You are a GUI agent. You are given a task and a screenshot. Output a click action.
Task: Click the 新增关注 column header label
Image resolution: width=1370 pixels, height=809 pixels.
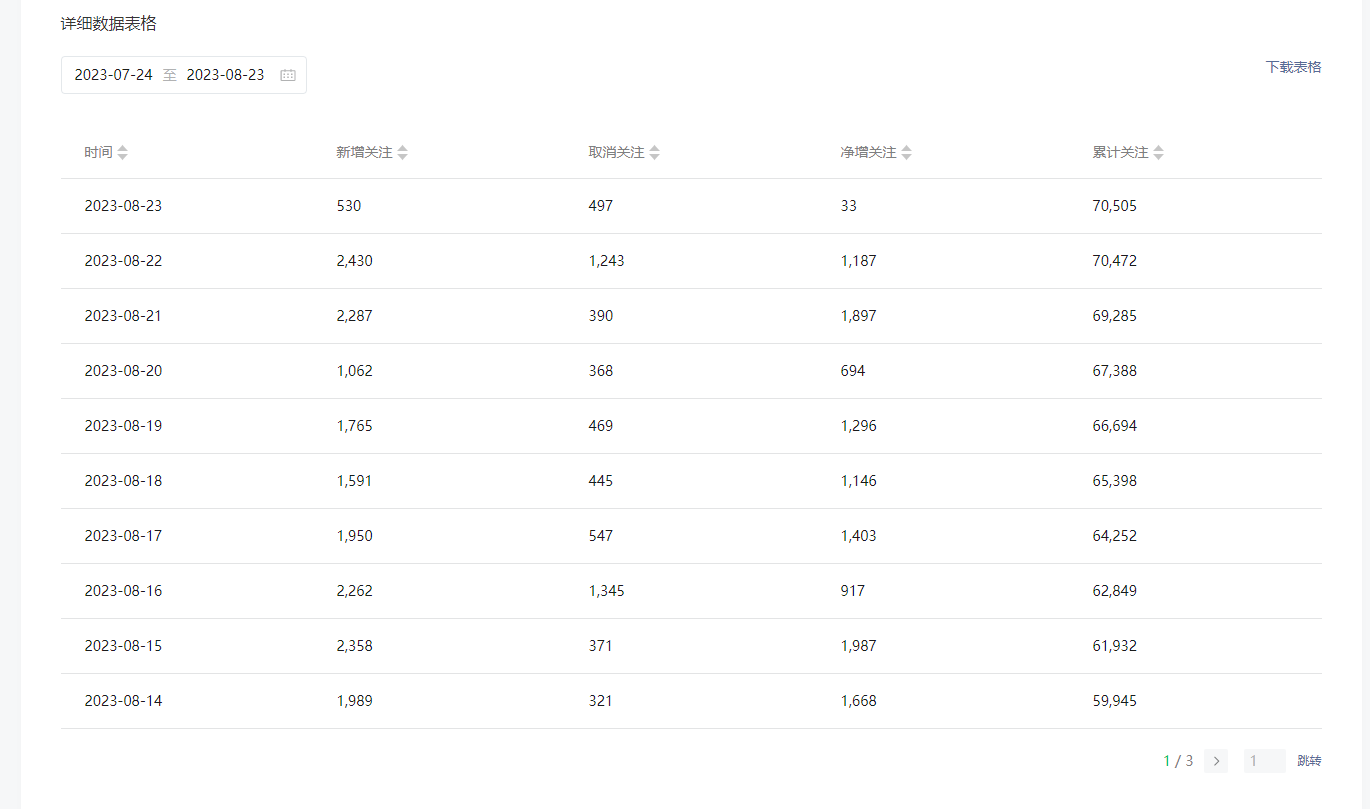[364, 153]
